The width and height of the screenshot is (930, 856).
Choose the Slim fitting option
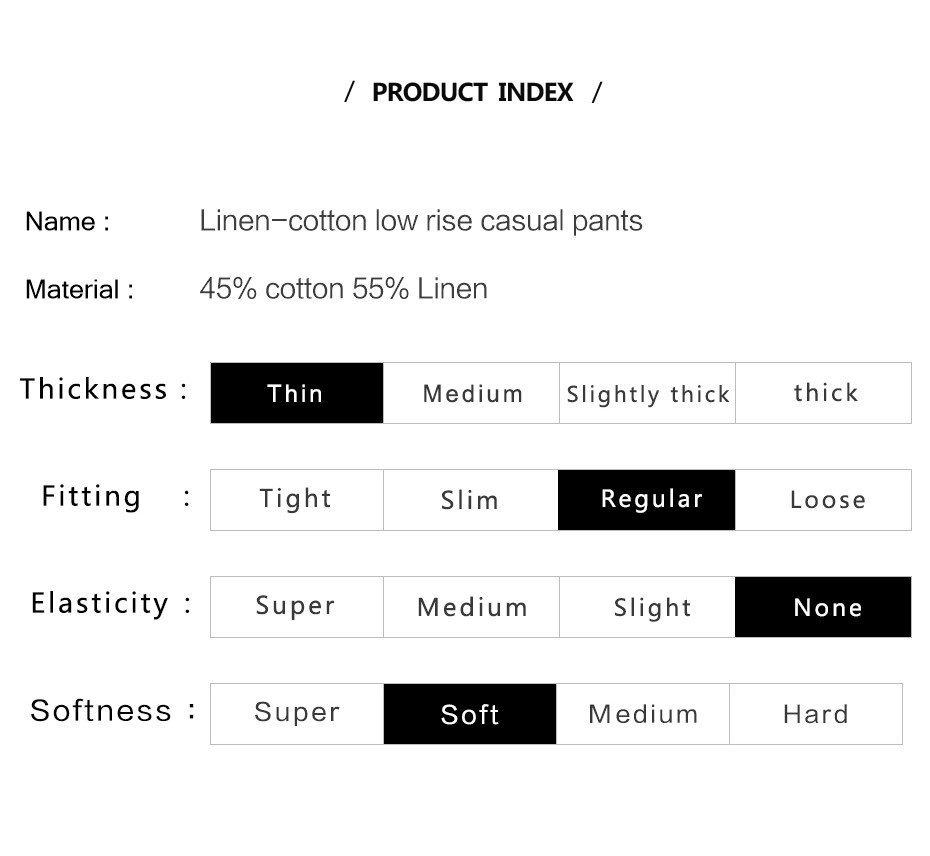coord(471,499)
